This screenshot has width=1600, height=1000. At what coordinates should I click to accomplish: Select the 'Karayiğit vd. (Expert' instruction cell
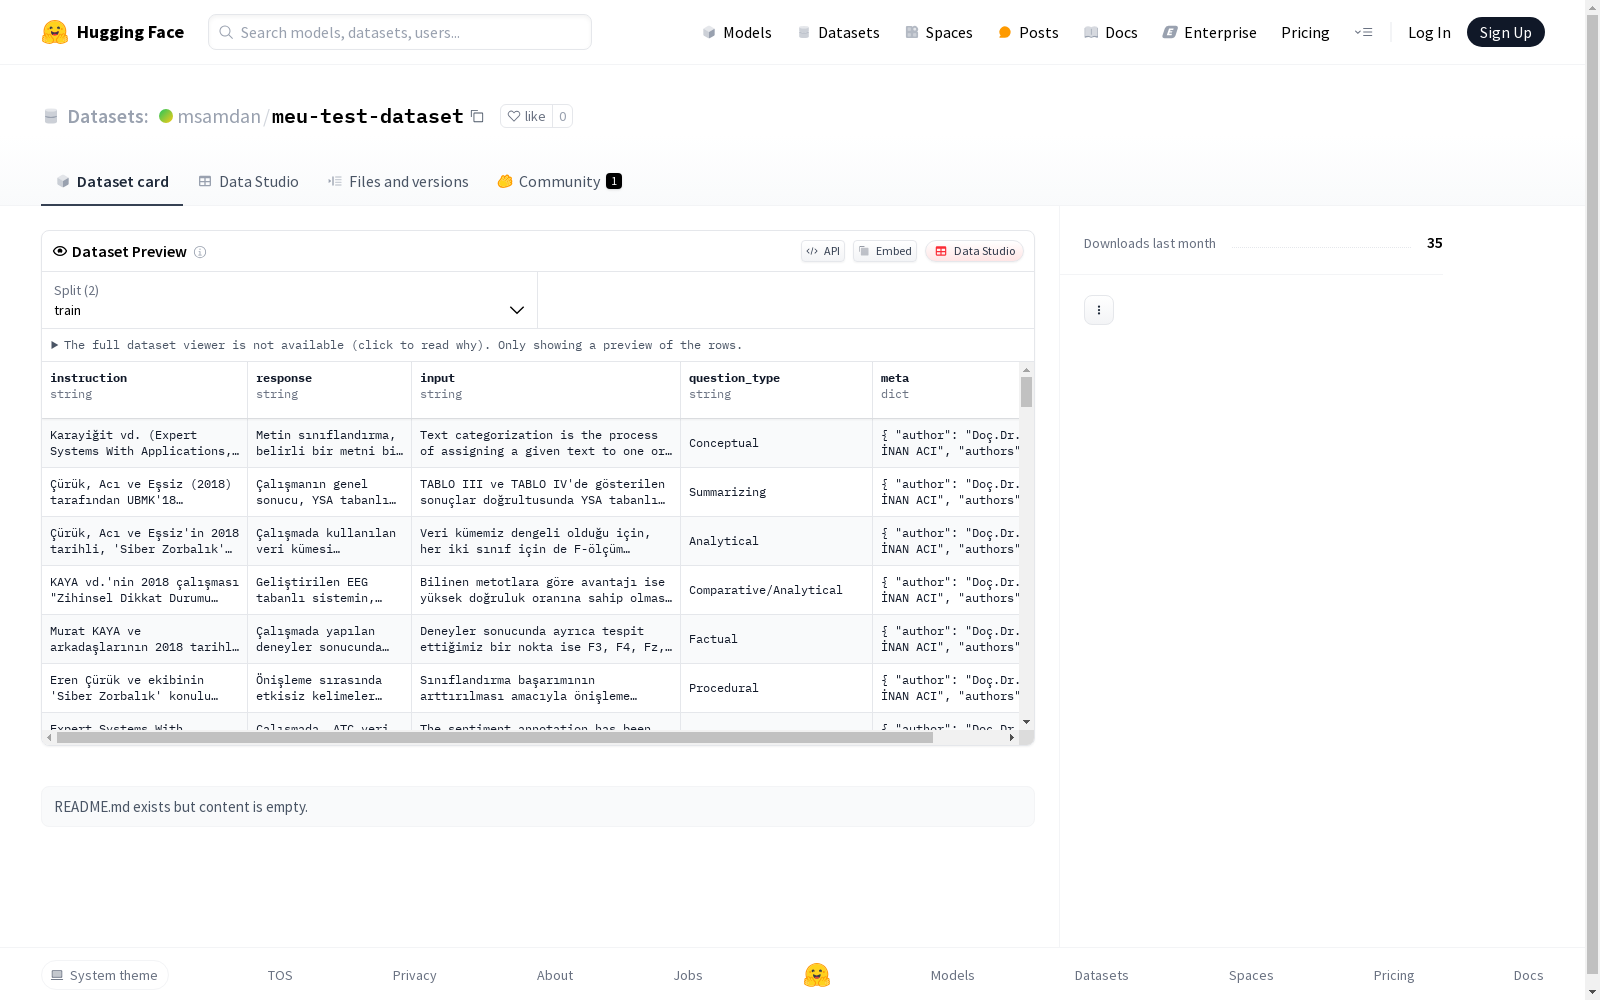coord(144,443)
